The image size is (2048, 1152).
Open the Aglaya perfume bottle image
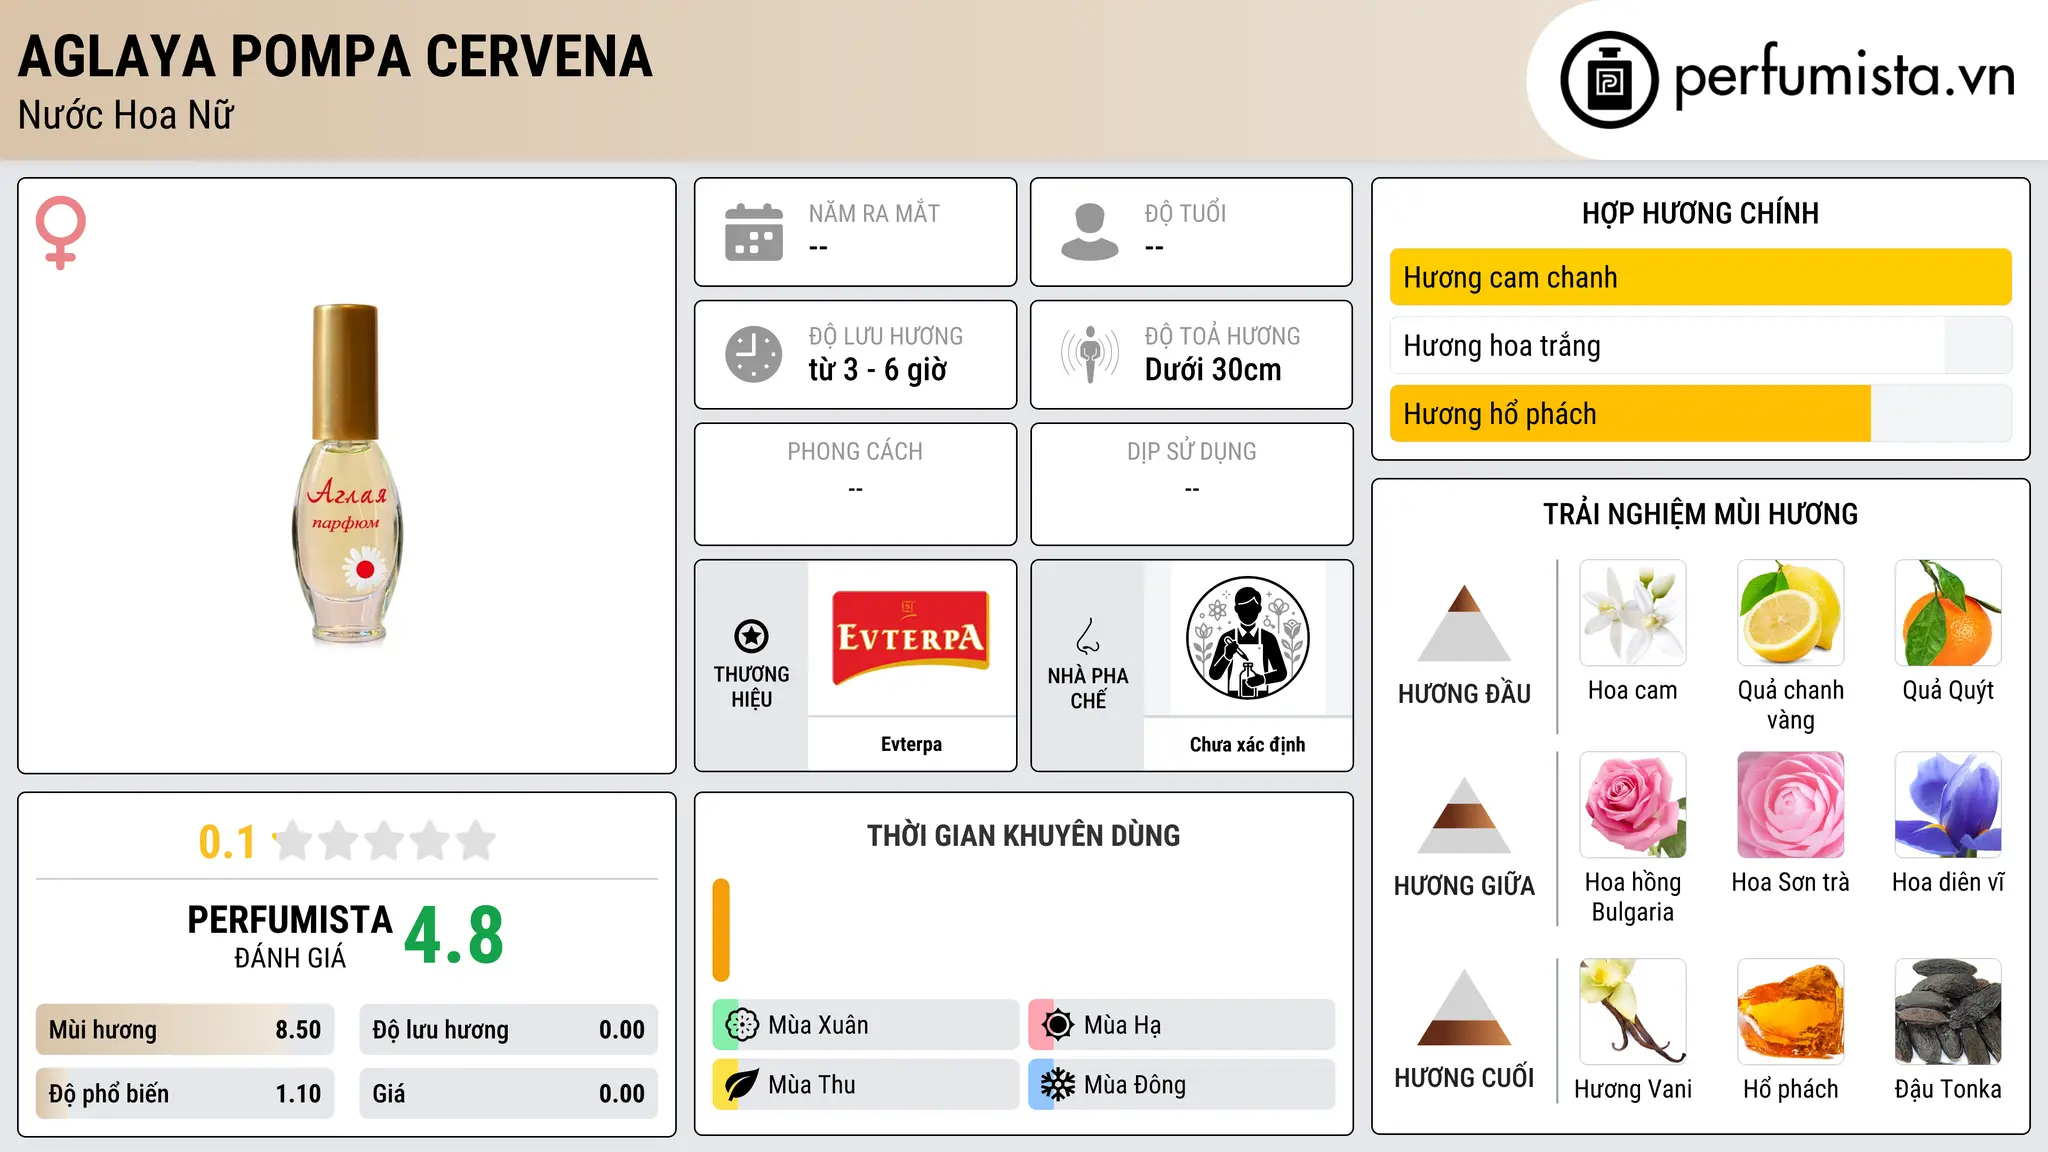pyautogui.click(x=347, y=475)
